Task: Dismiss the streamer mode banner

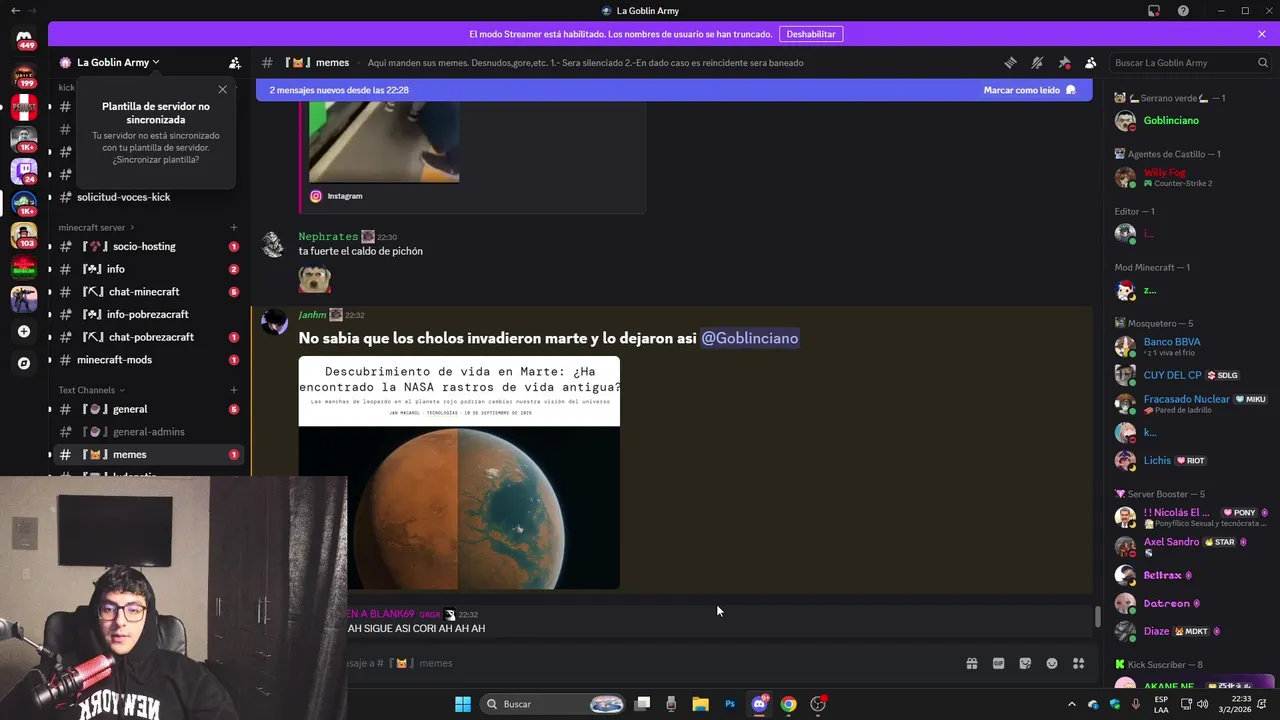Action: 1262,34
